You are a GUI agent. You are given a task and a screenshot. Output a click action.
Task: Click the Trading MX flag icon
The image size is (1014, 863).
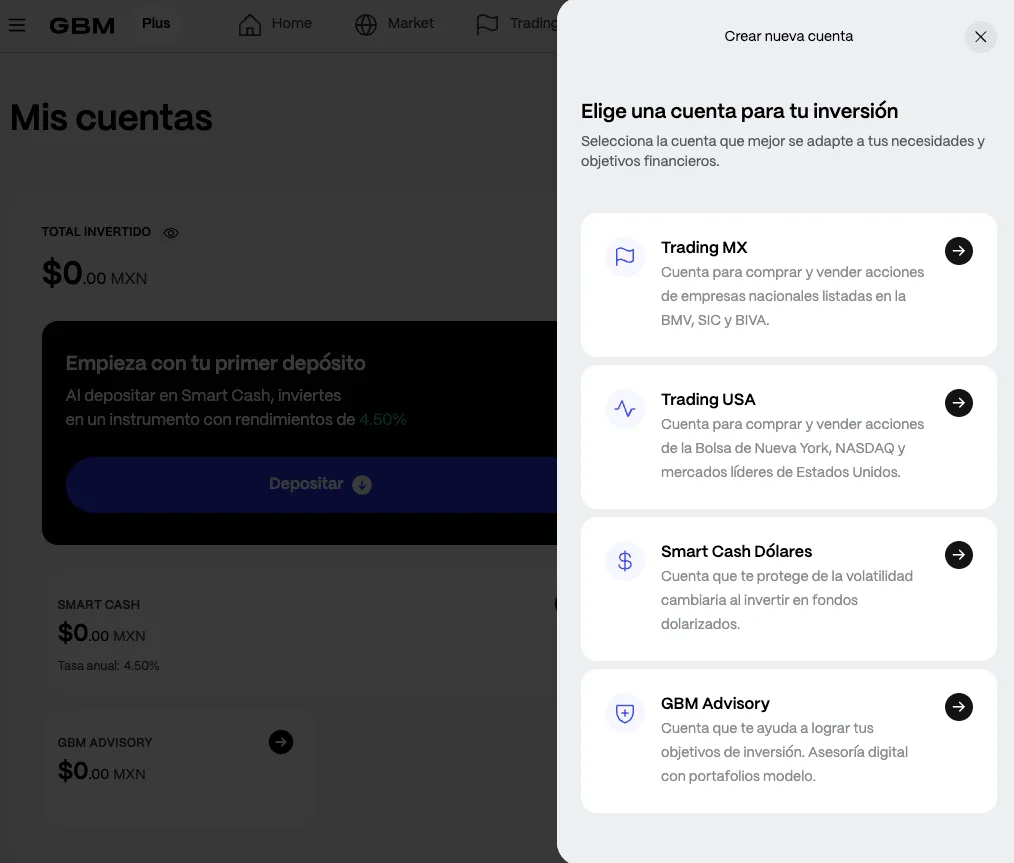(x=625, y=257)
